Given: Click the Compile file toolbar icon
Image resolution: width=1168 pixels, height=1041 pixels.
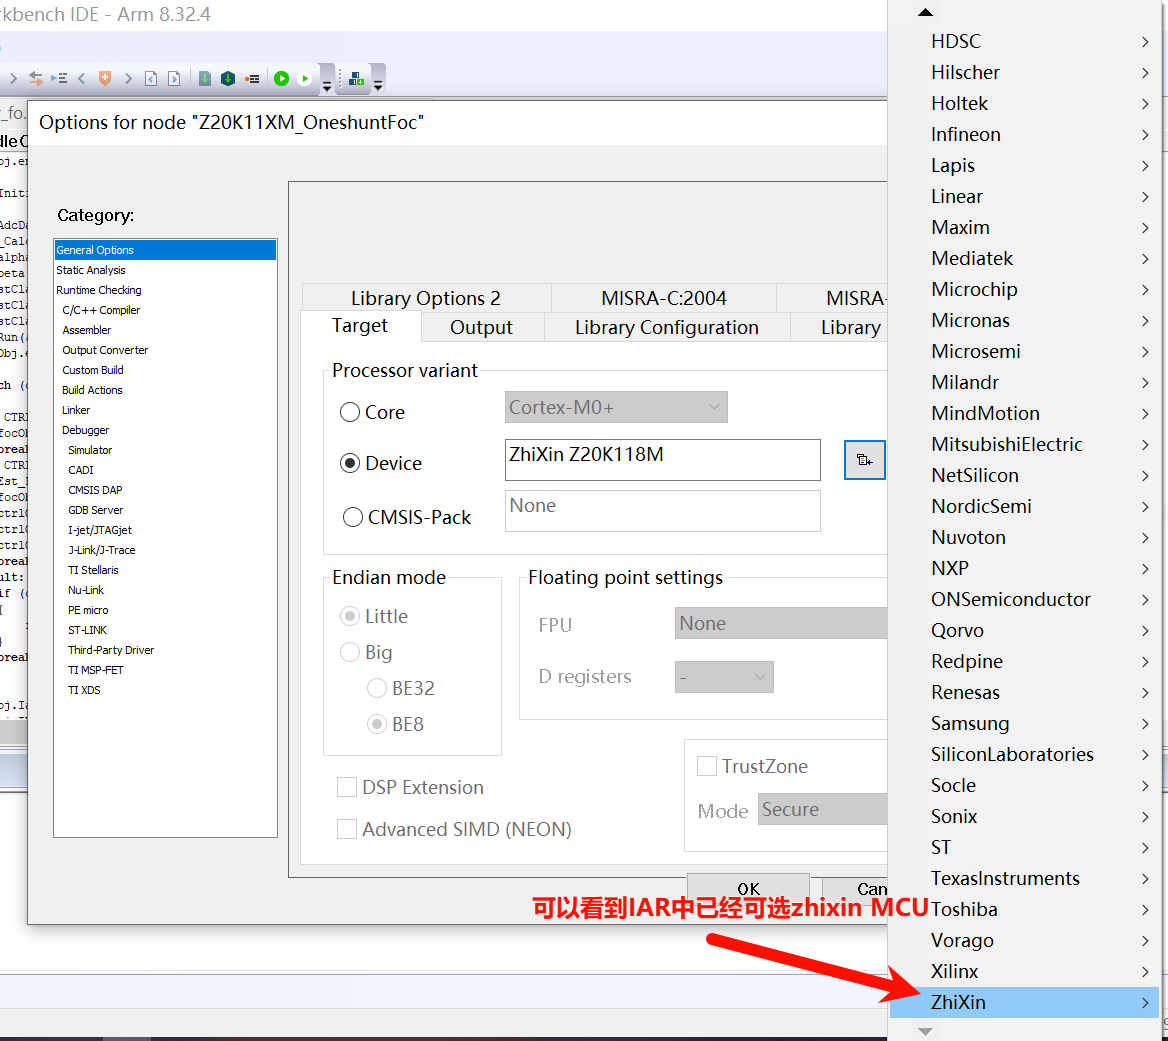Looking at the screenshot, I should click(x=205, y=78).
